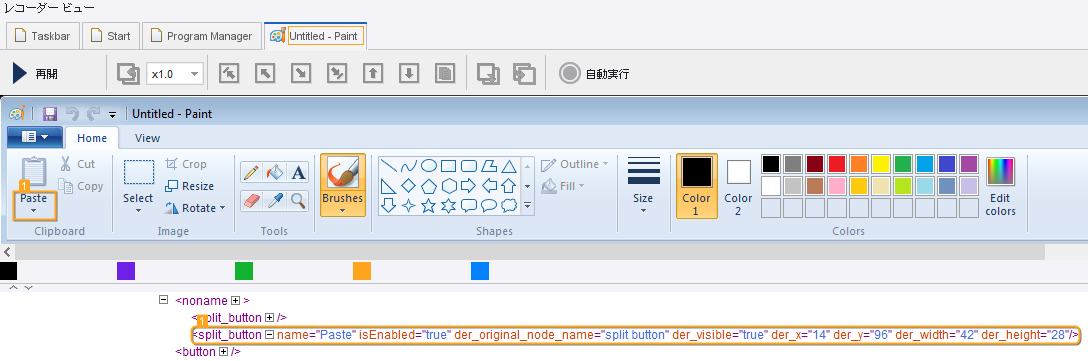Pick the red color in the palette
Viewport: 1088px width, 361px height.
(x=837, y=164)
